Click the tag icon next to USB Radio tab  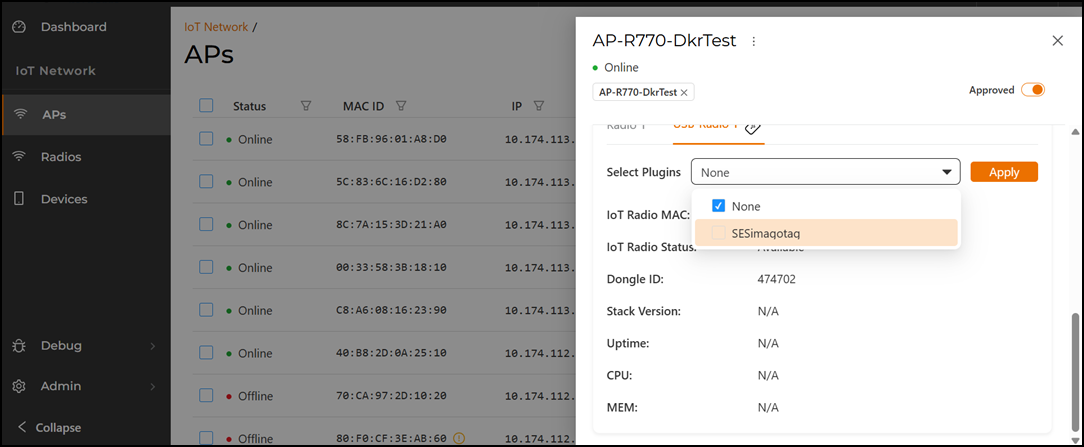pos(753,126)
